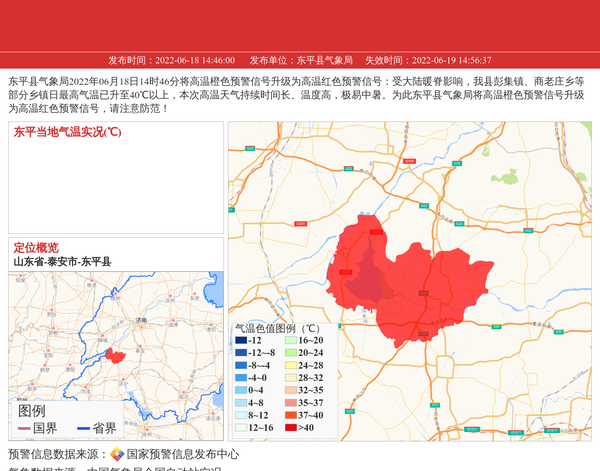Click the 发布单位：东平县气象局 text

[x=301, y=60]
